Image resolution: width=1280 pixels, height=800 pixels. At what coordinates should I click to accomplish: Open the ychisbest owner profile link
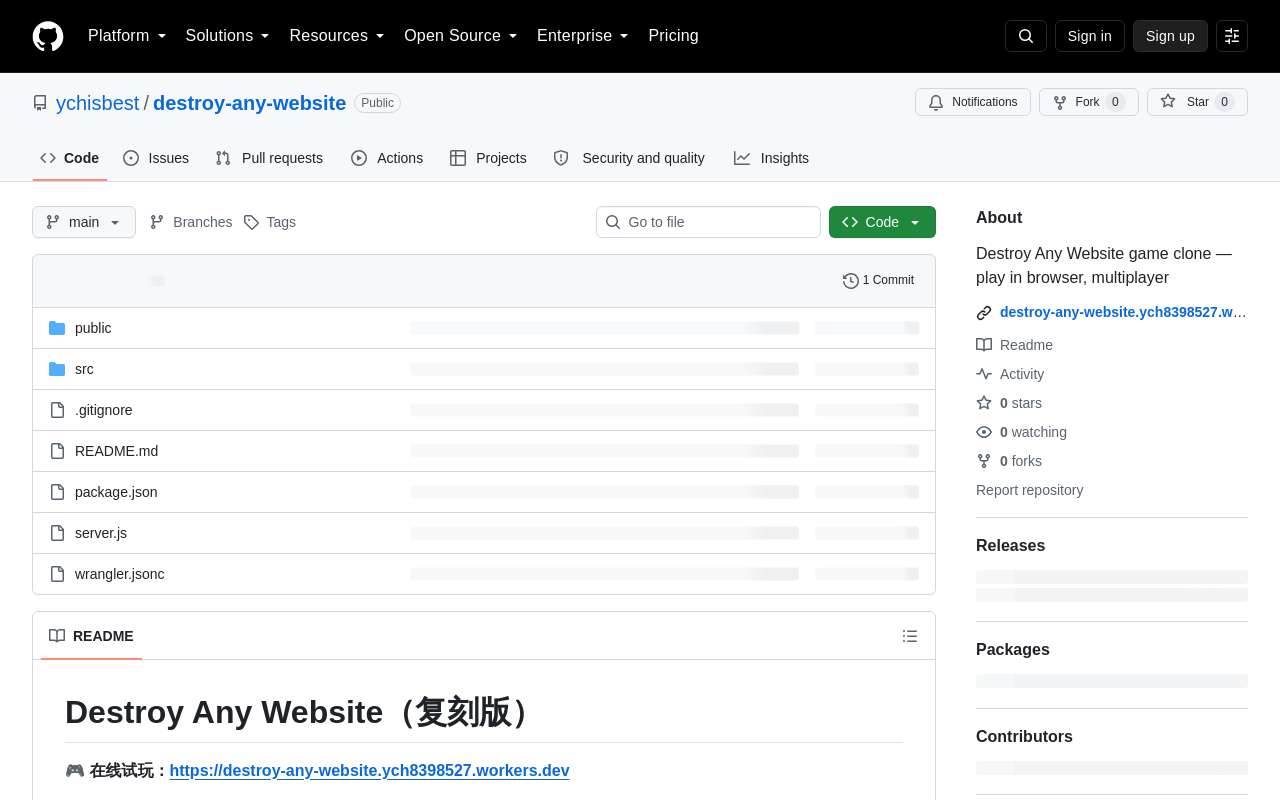pyautogui.click(x=97, y=103)
